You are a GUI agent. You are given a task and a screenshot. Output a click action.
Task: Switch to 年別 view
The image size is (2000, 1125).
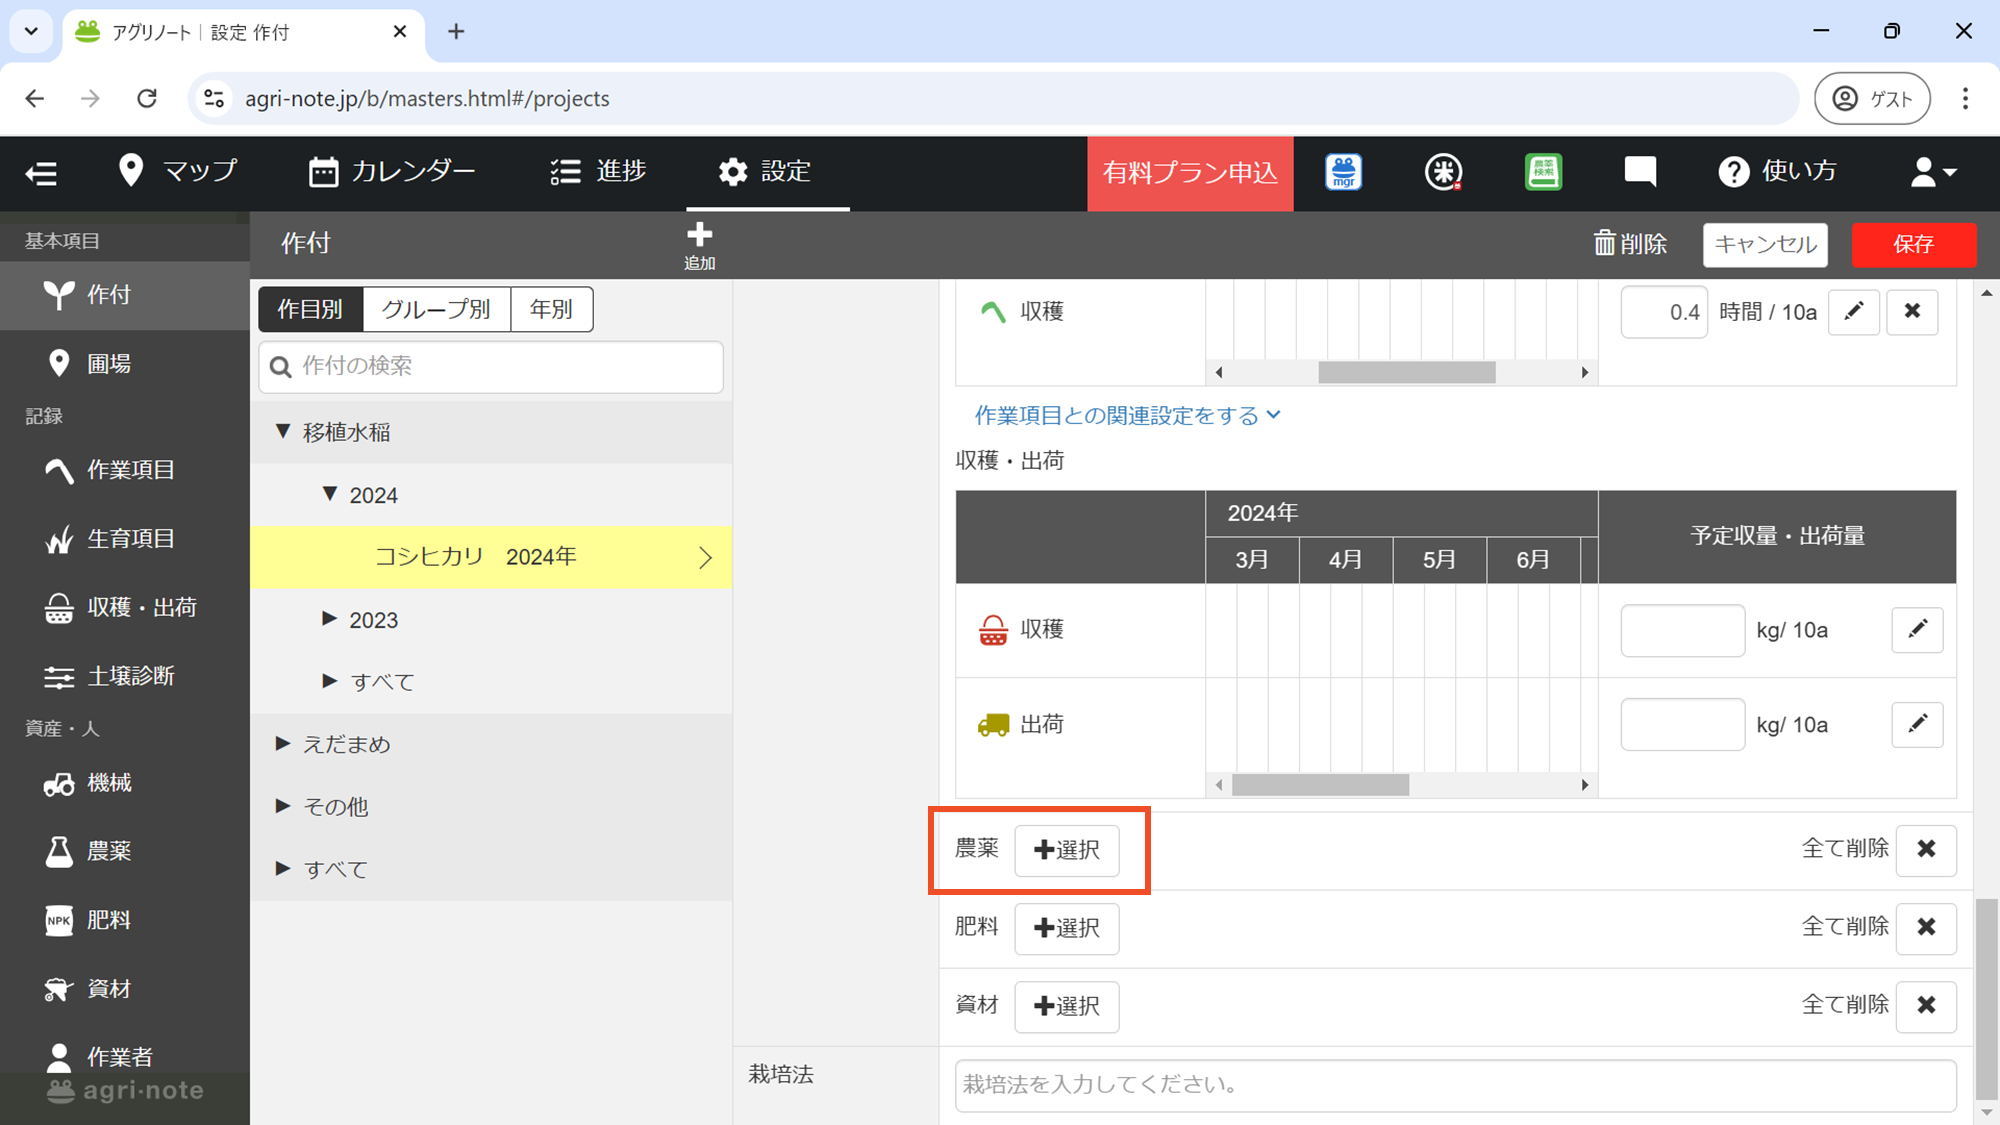[x=551, y=309]
